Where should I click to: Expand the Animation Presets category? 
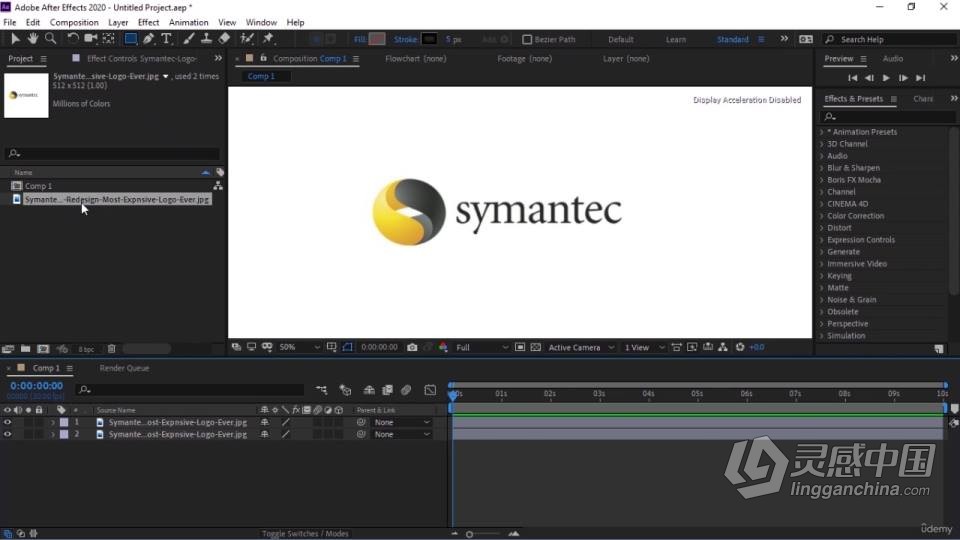tap(822, 132)
